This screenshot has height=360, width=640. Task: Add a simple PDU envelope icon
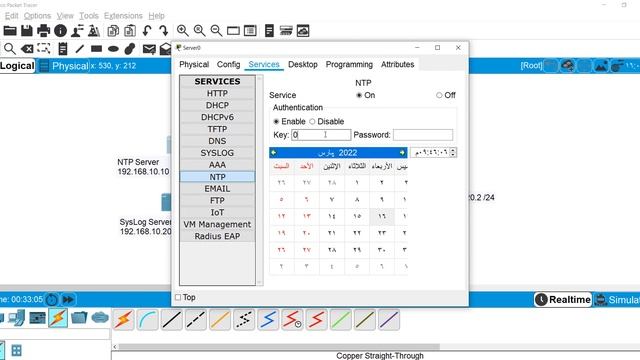(149, 49)
